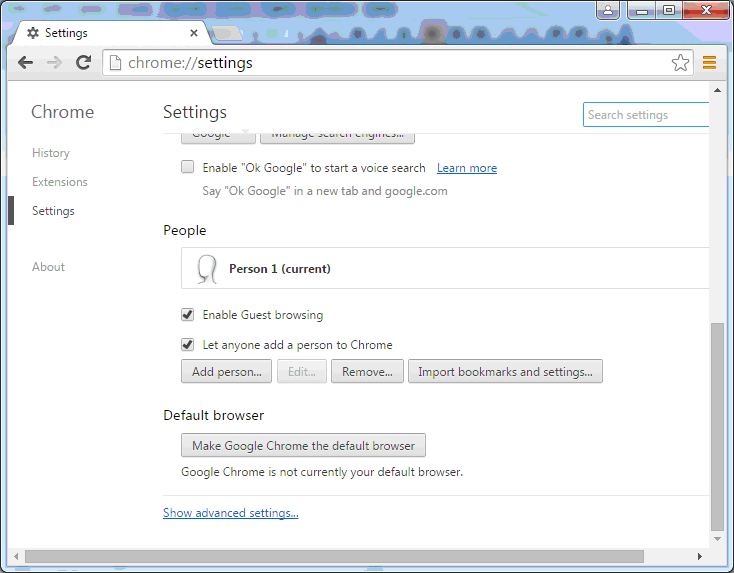This screenshot has width=734, height=573.
Task: Uncheck Enable Guest browsing
Action: click(188, 315)
